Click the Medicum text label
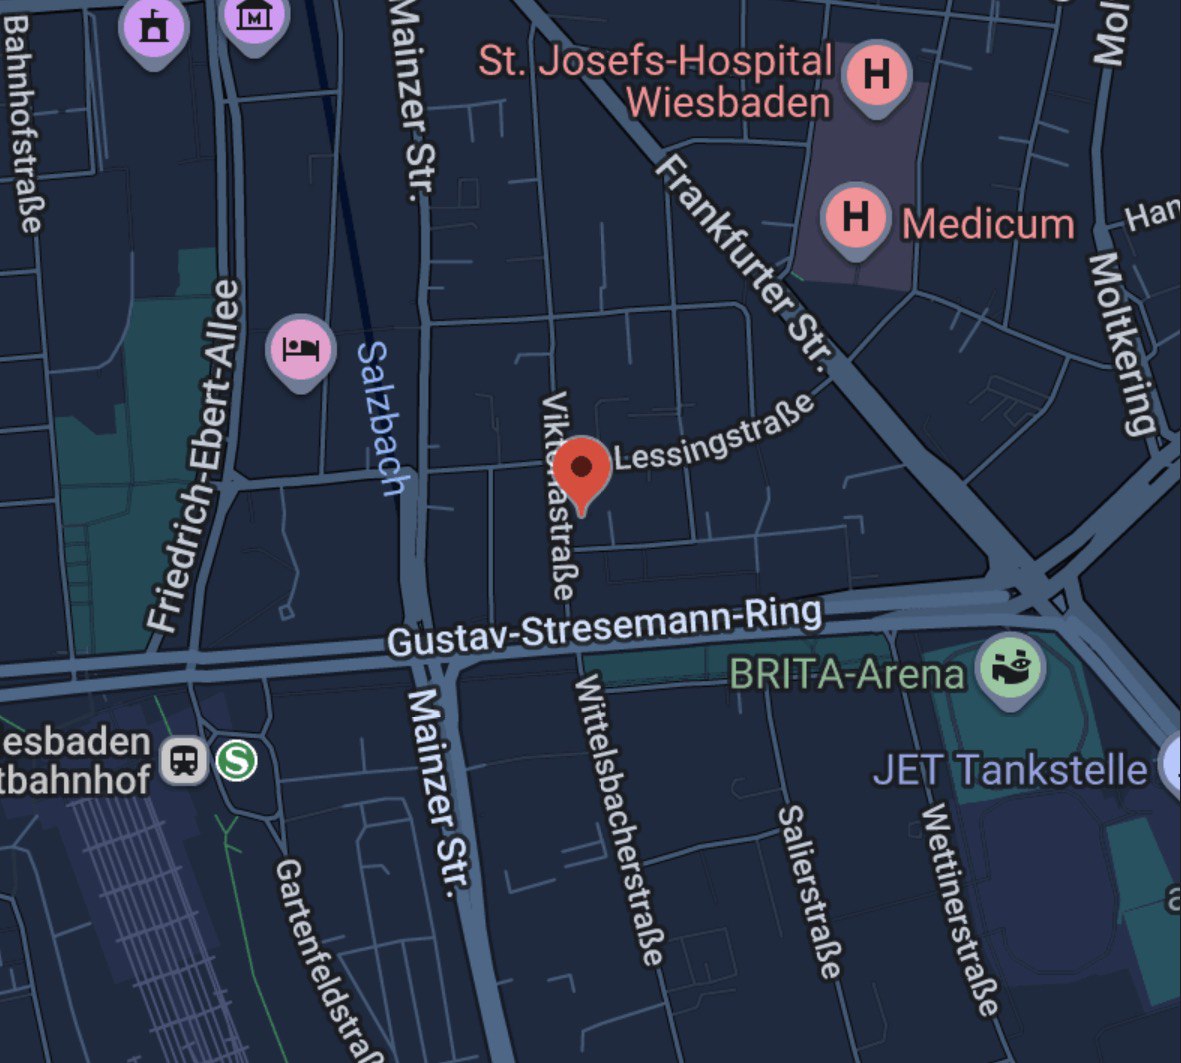The image size is (1181, 1063). point(988,224)
